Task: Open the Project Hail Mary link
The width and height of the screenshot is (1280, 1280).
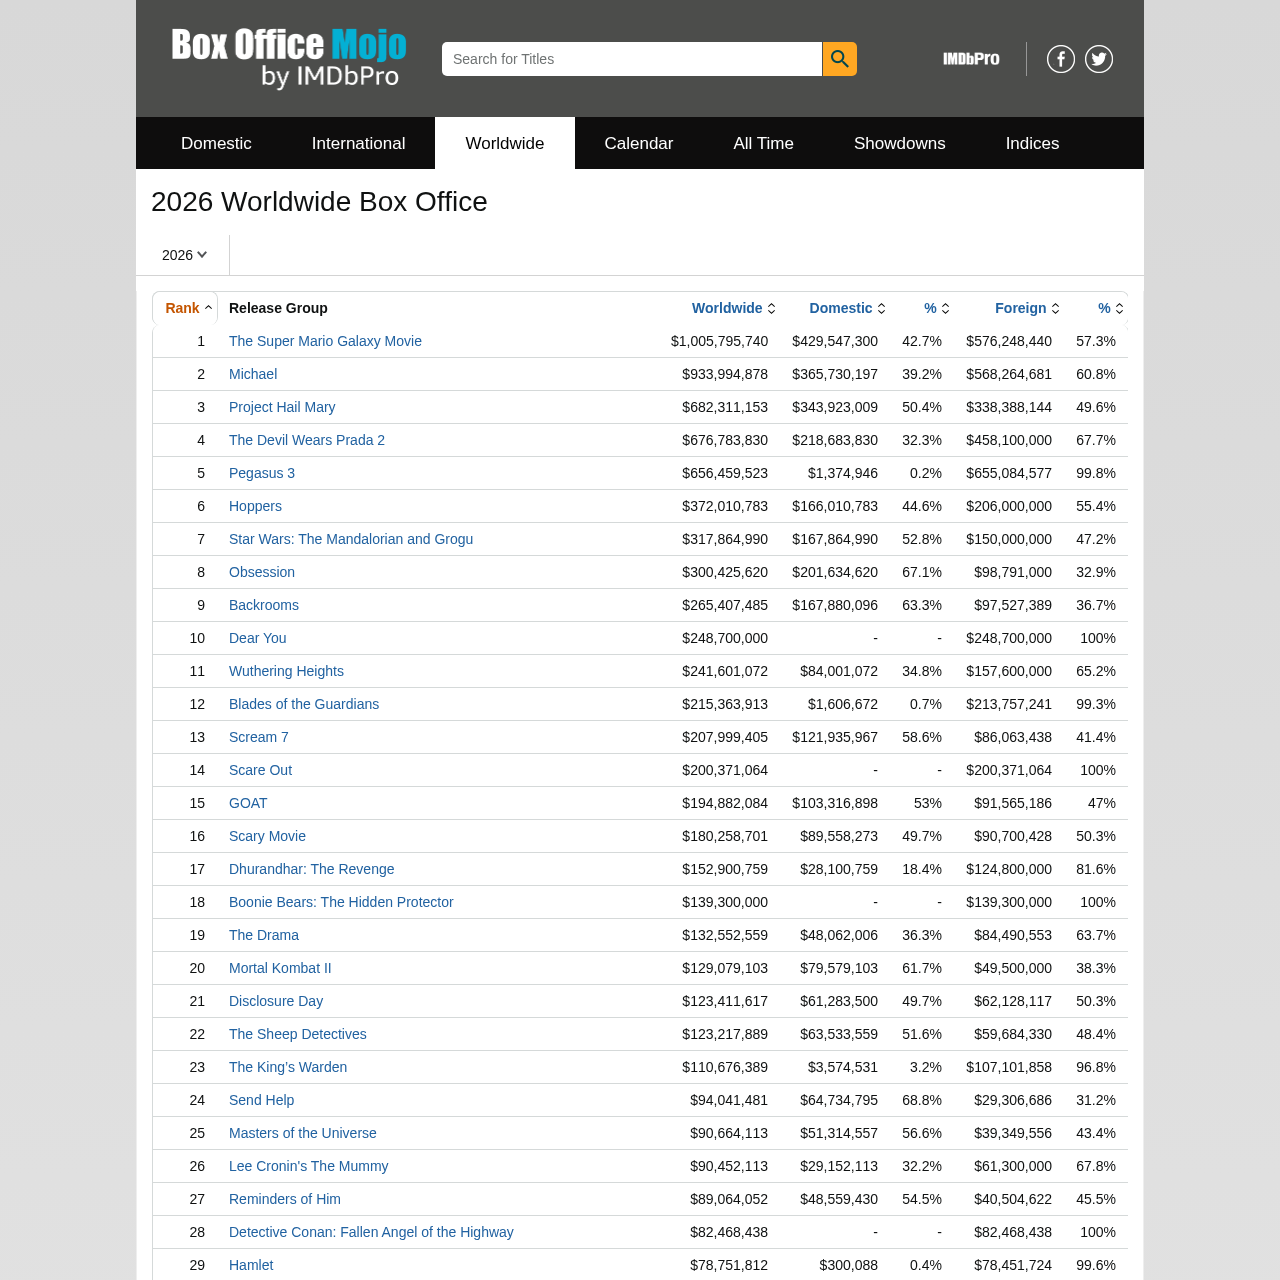Action: 282,407
